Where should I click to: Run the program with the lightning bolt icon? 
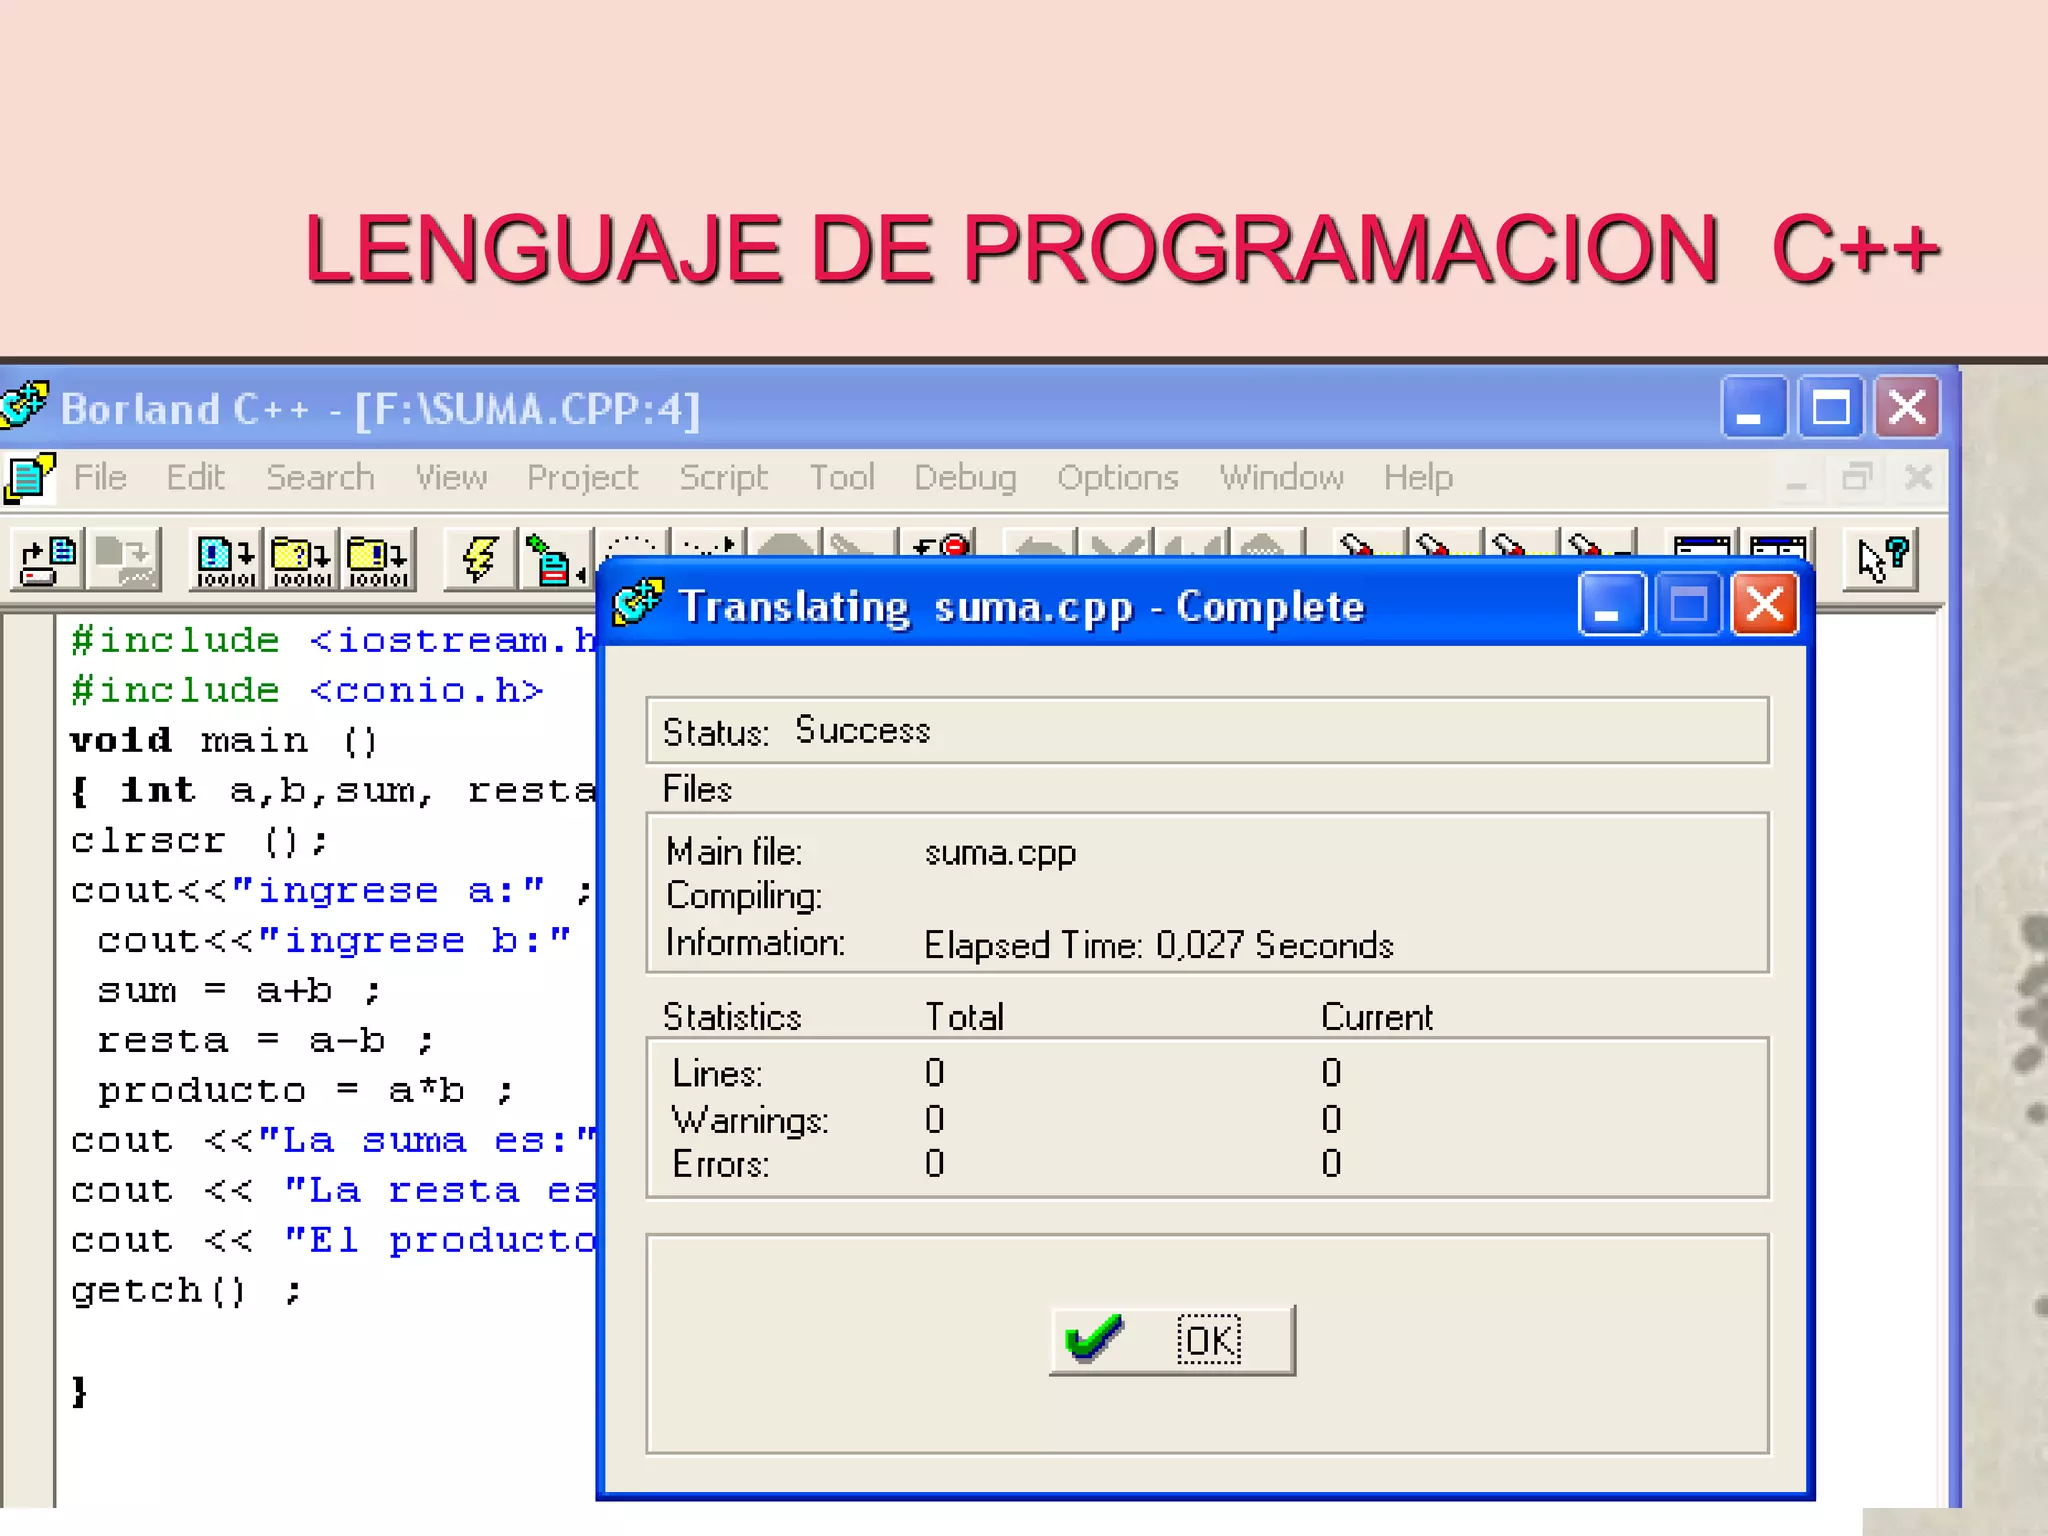pos(479,560)
